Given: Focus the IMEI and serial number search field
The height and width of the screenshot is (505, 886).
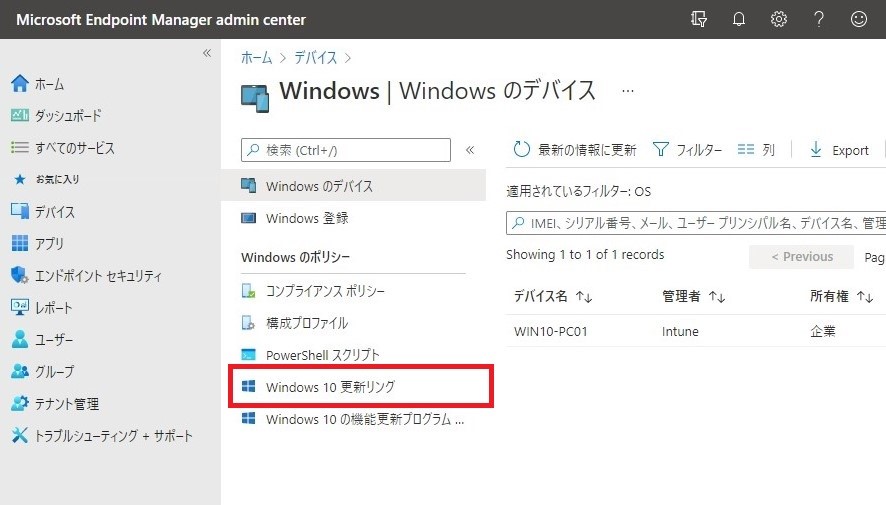Looking at the screenshot, I should click(x=696, y=223).
